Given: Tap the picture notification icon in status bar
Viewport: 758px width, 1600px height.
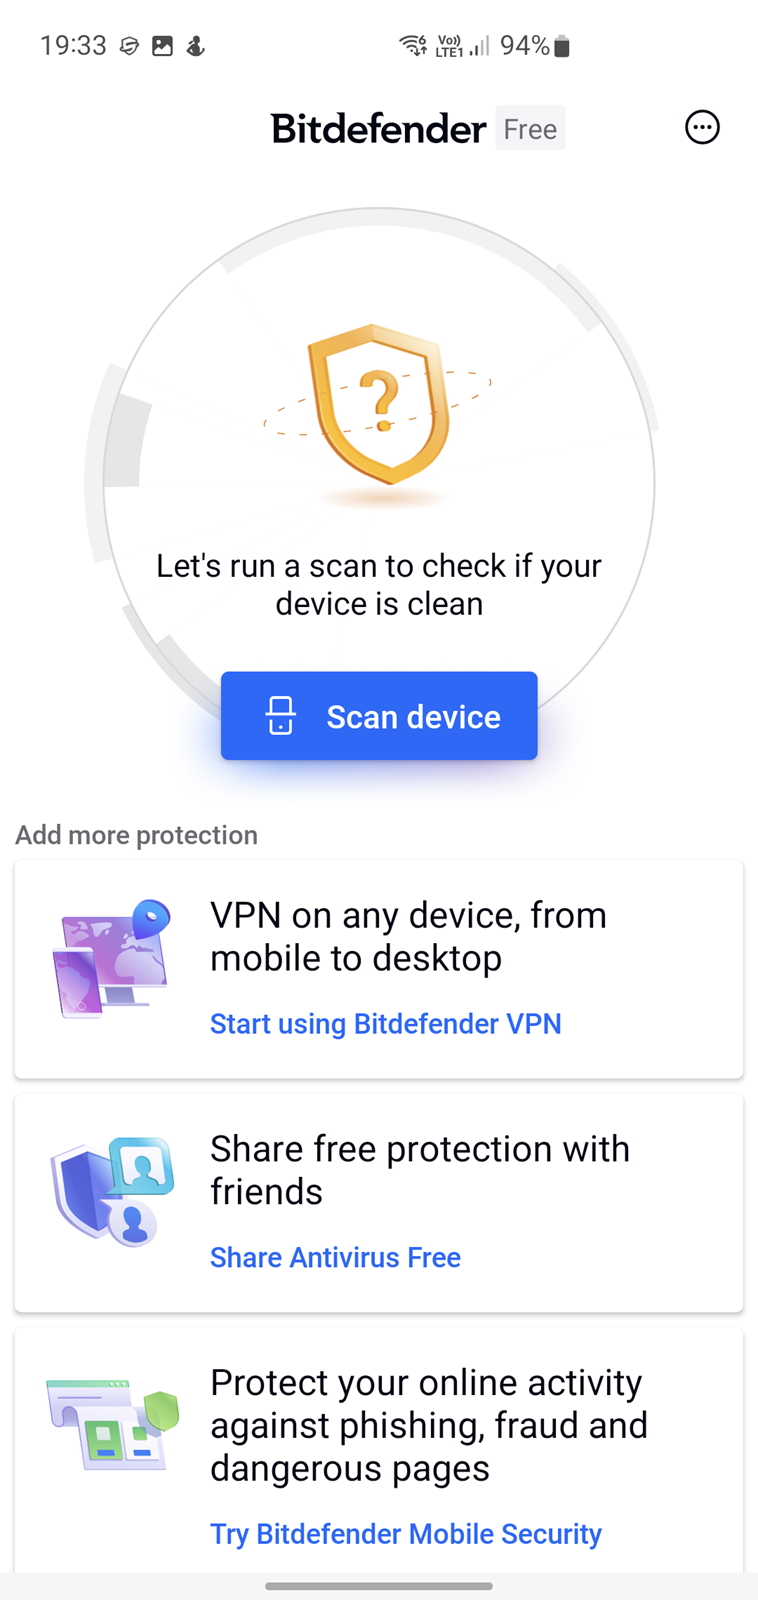Looking at the screenshot, I should tap(162, 46).
